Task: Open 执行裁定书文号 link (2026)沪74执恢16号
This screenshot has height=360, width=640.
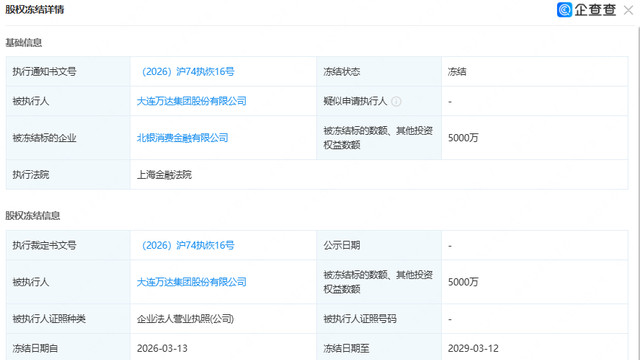Action: click(187, 245)
